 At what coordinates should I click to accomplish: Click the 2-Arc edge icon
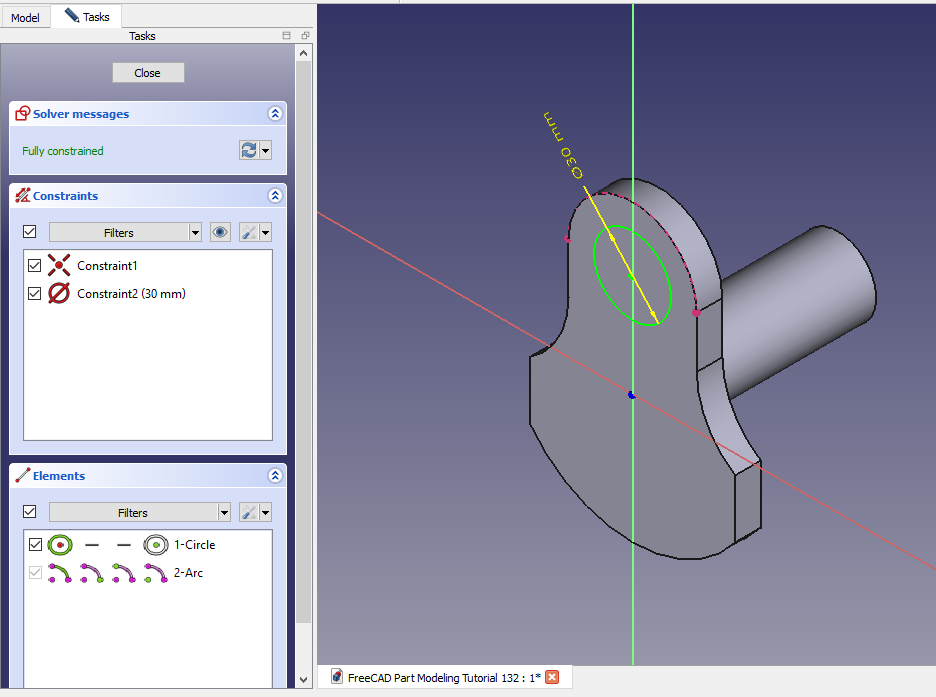click(60, 573)
